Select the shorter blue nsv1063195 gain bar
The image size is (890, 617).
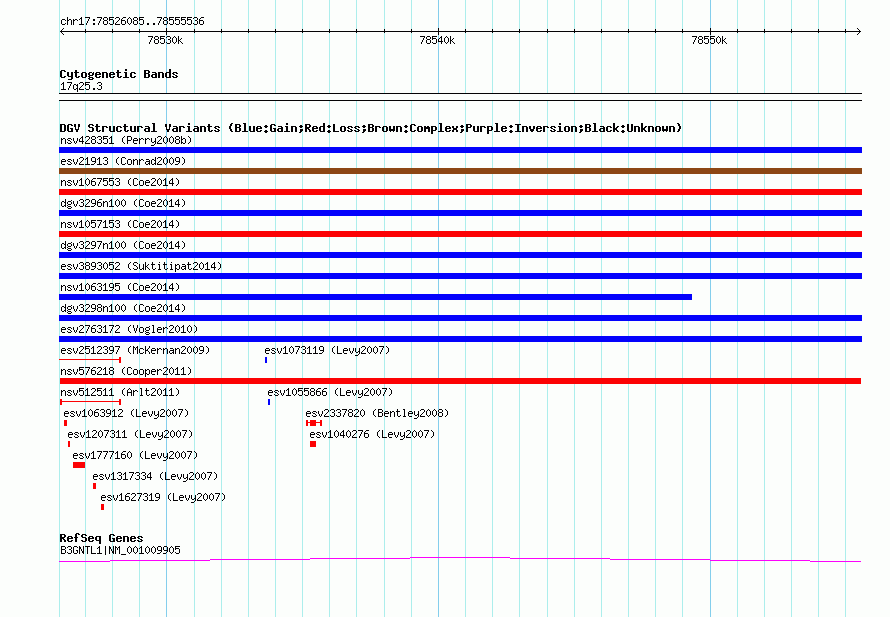coord(375,297)
